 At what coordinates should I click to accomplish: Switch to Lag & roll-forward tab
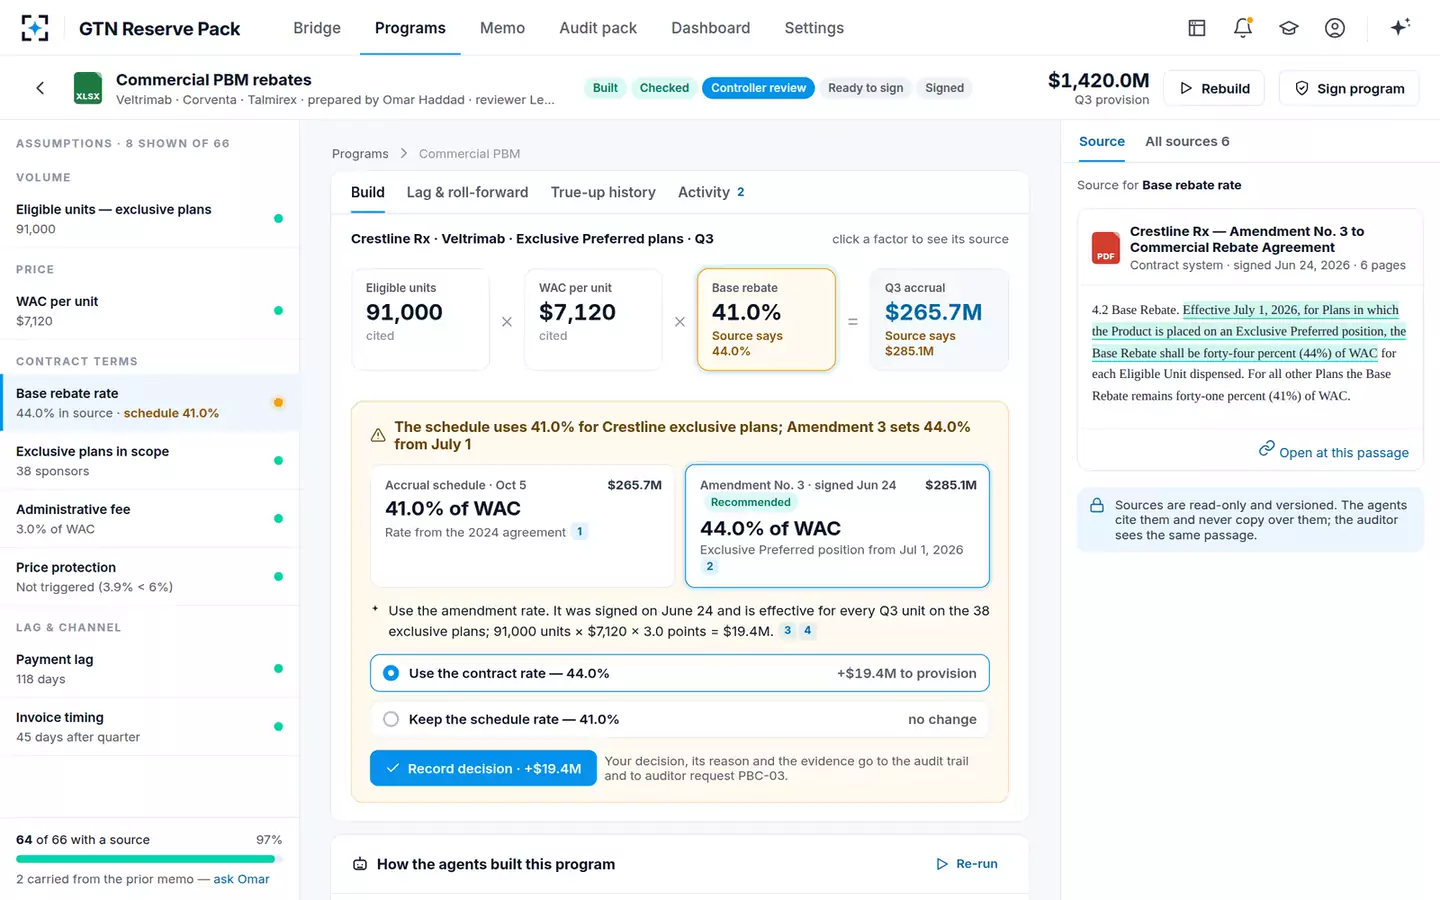467,192
